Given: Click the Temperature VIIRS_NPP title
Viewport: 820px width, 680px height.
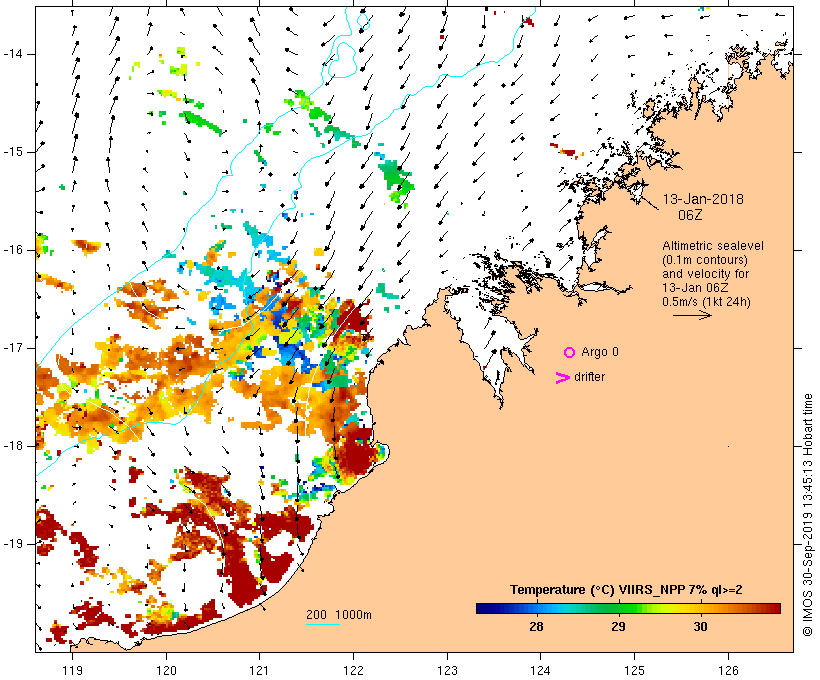Looking at the screenshot, I should pyautogui.click(x=626, y=590).
